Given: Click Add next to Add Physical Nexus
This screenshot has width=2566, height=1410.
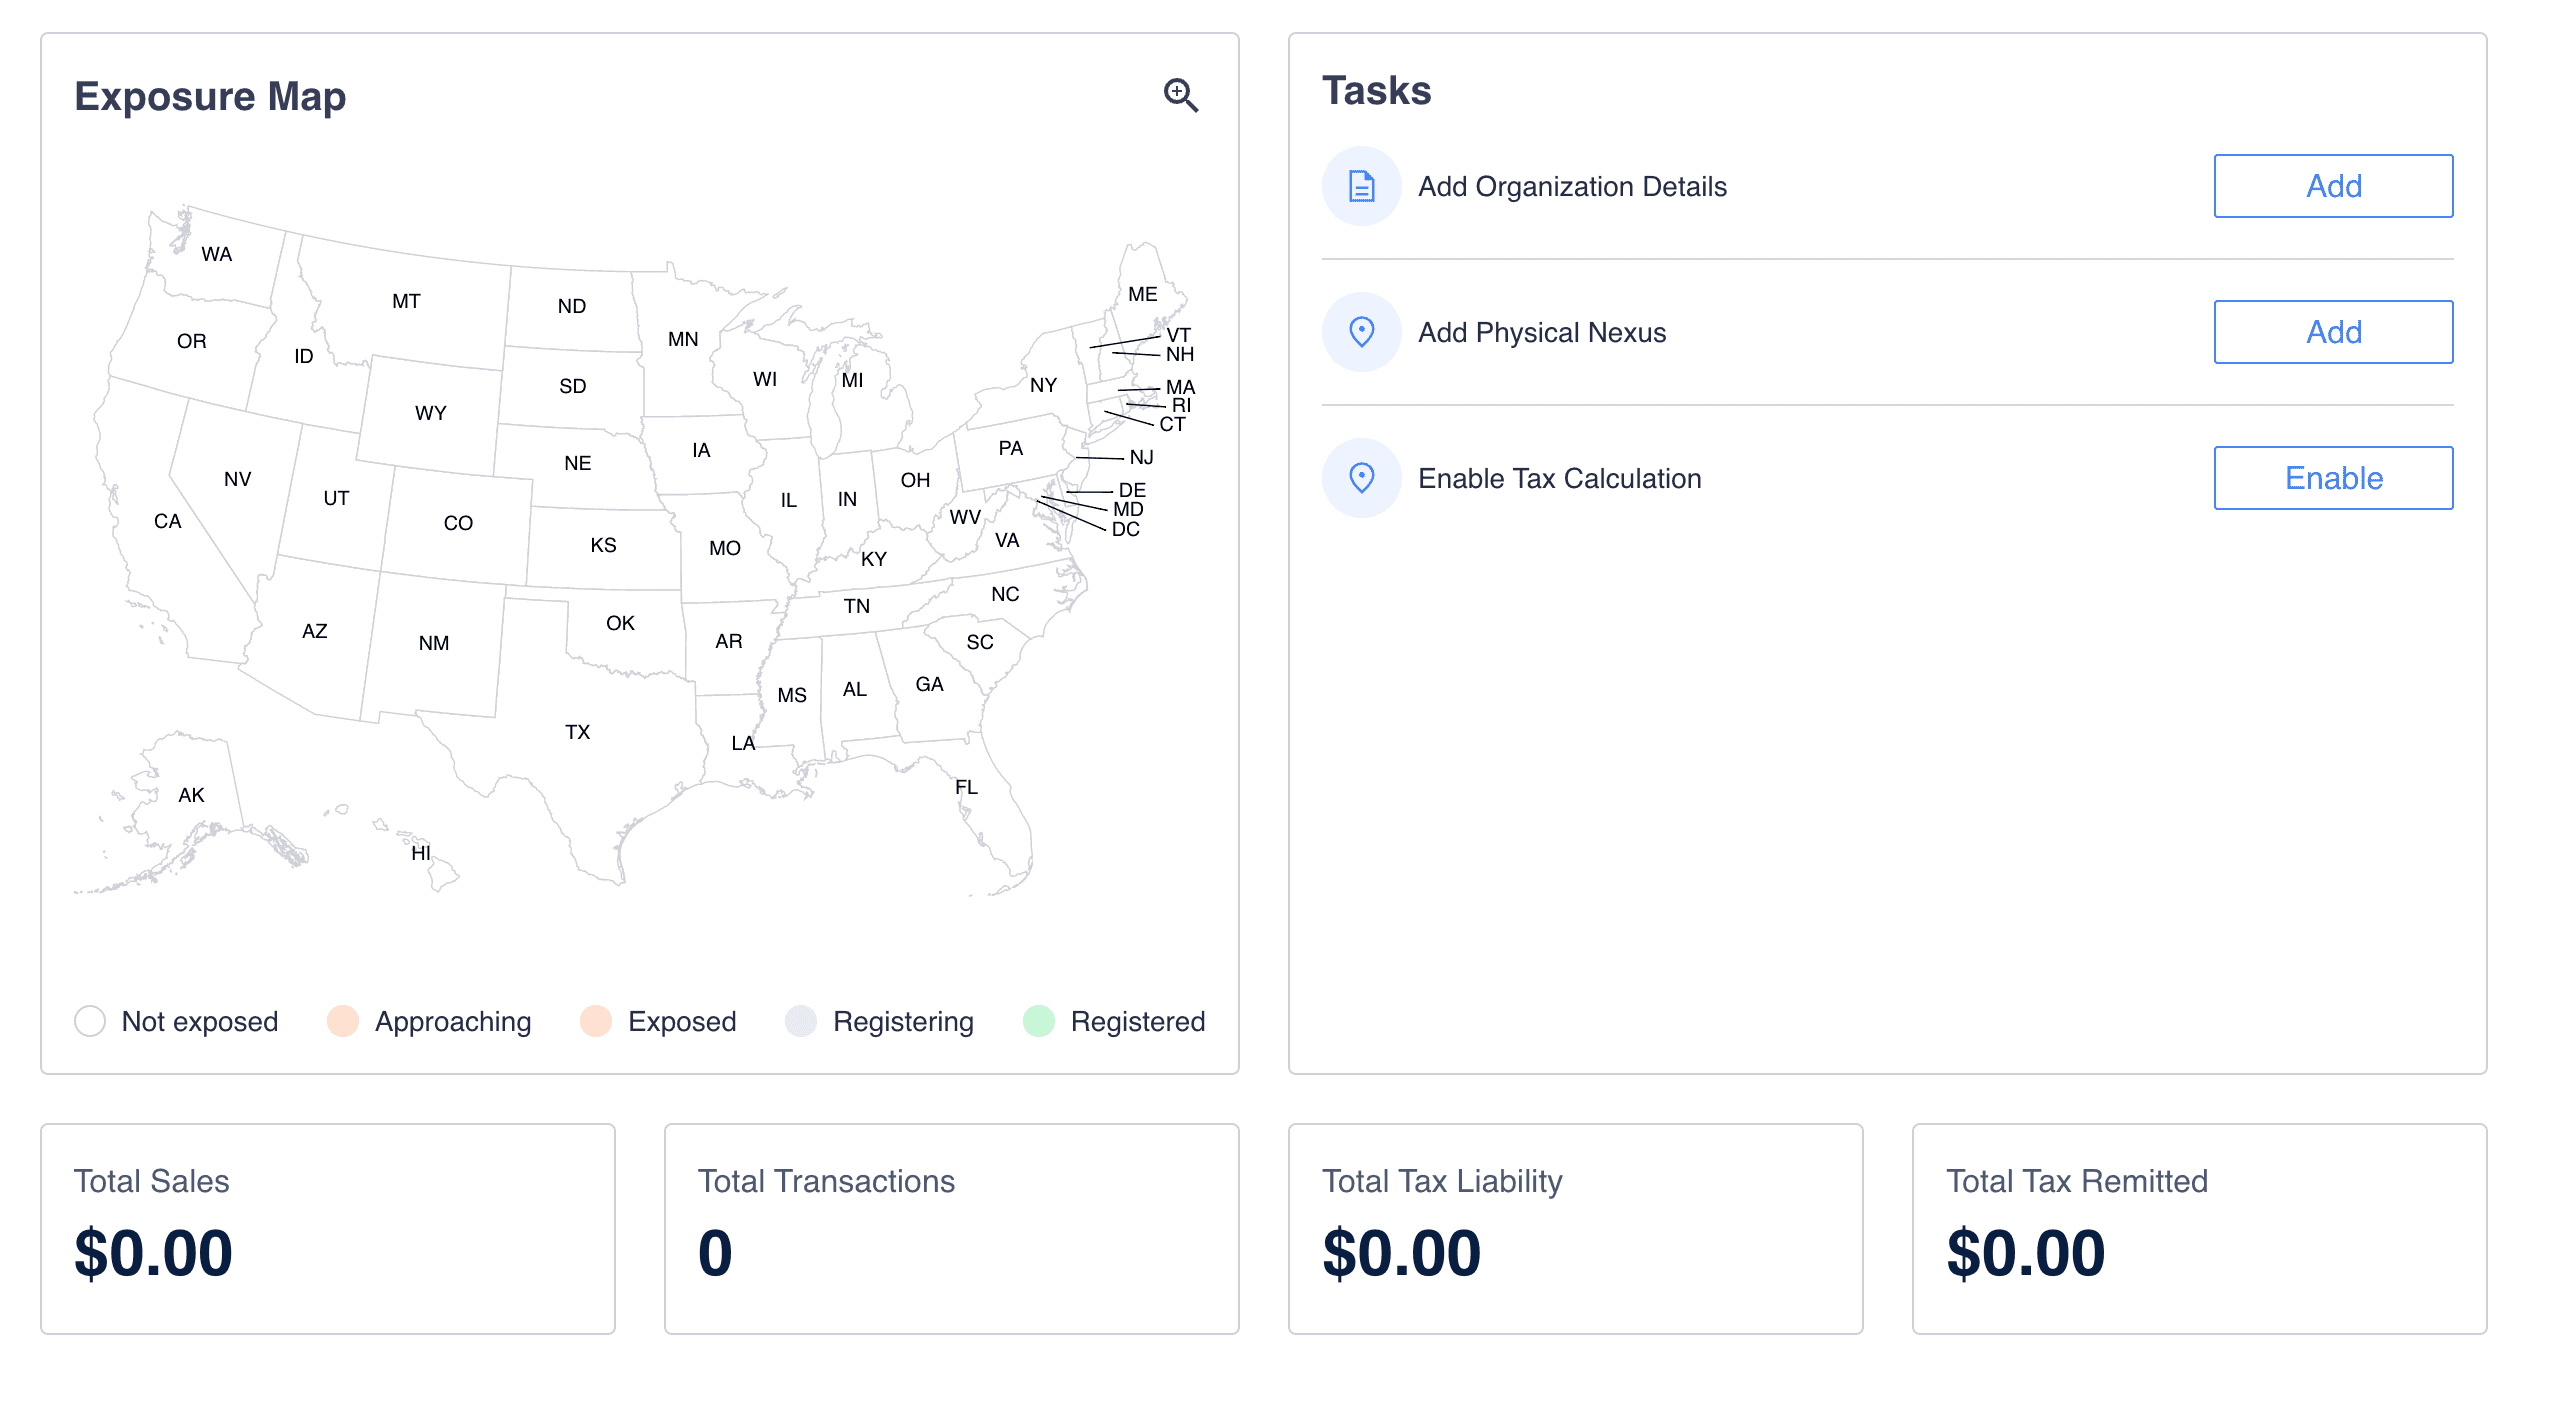Looking at the screenshot, I should 2333,332.
